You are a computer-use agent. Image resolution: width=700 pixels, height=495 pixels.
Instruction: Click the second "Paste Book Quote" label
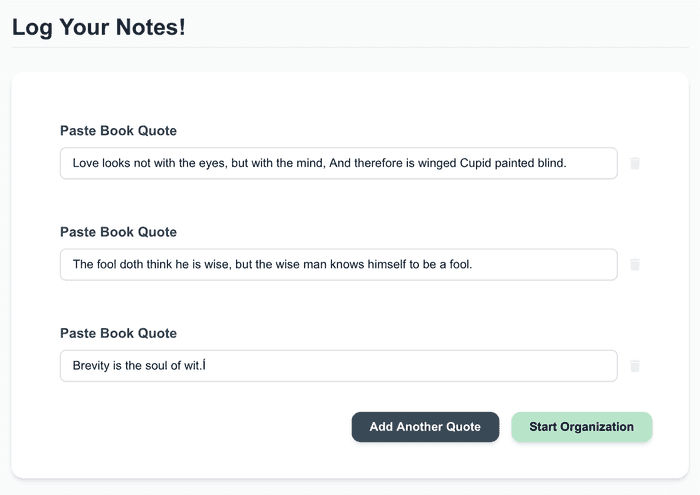[118, 232]
